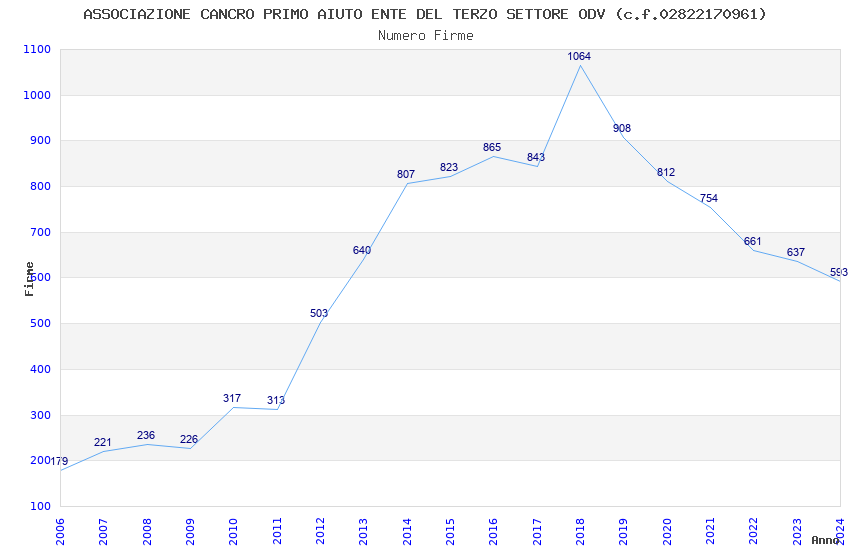This screenshot has height=550, width=850.
Task: Click the y-axis tick 100
Action: tap(40, 506)
